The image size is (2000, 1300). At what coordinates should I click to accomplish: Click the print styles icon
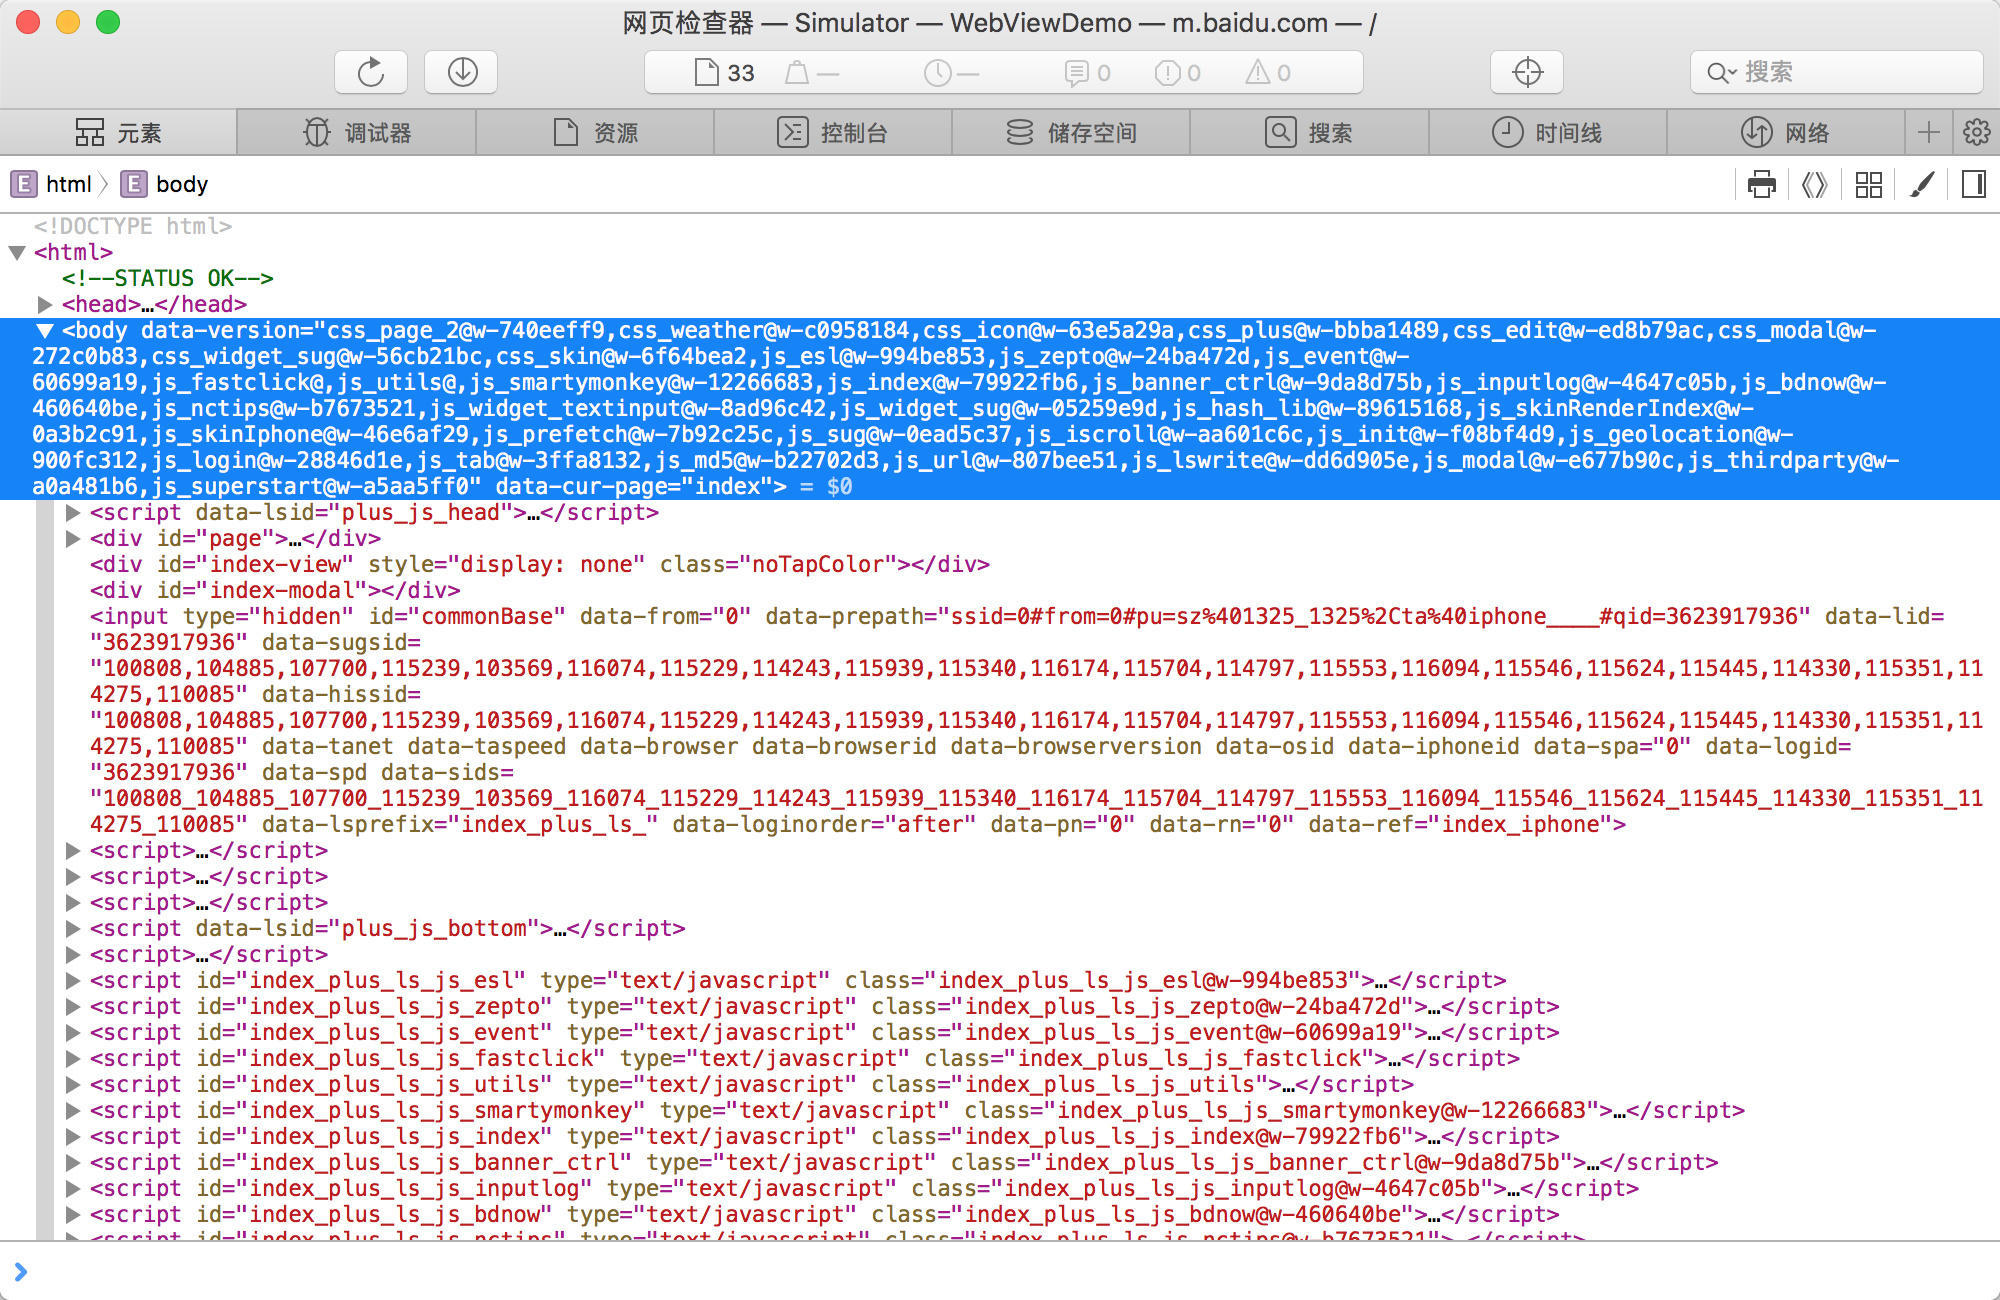(x=1761, y=184)
